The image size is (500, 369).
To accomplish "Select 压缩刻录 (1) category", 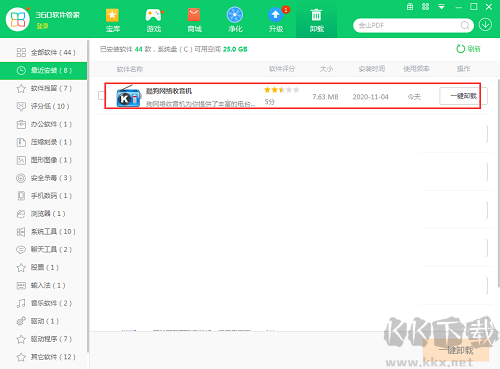I will point(44,142).
